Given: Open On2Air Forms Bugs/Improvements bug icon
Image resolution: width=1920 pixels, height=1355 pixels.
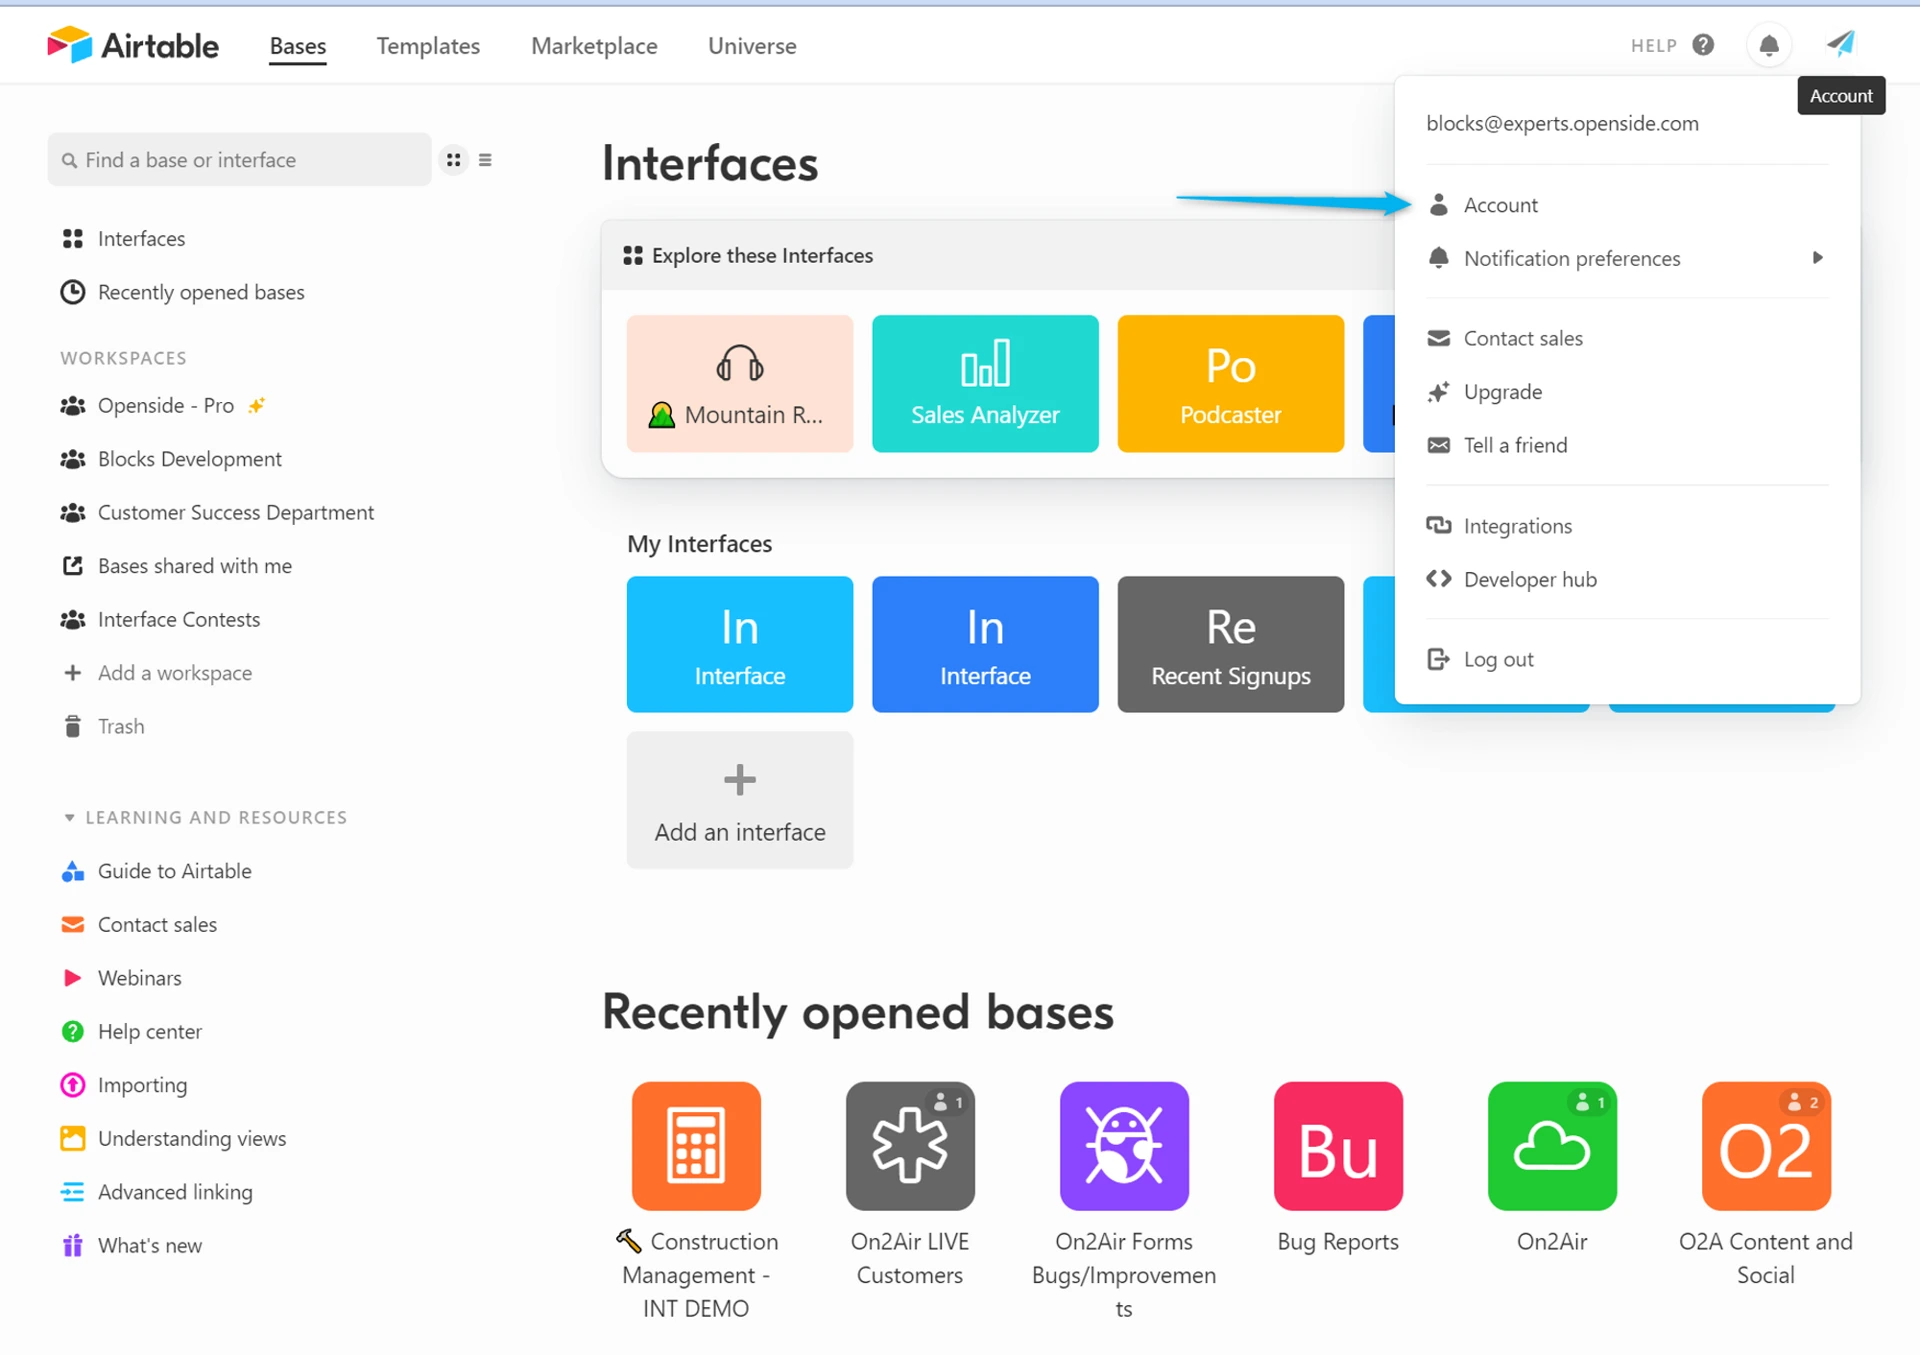Looking at the screenshot, I should click(1123, 1145).
